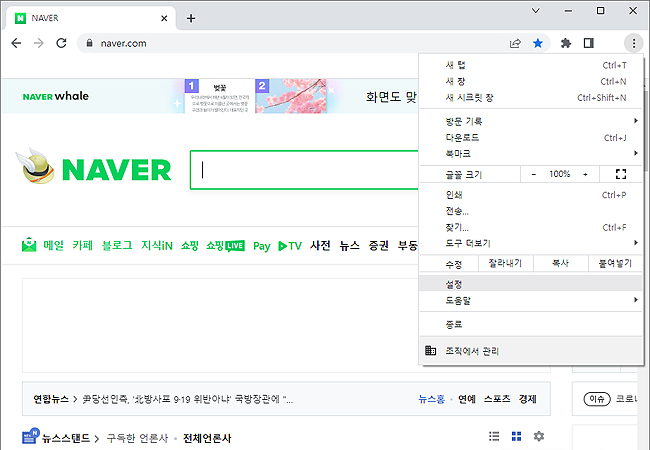Open the 뉴스 link
This screenshot has width=650, height=450.
(349, 245)
